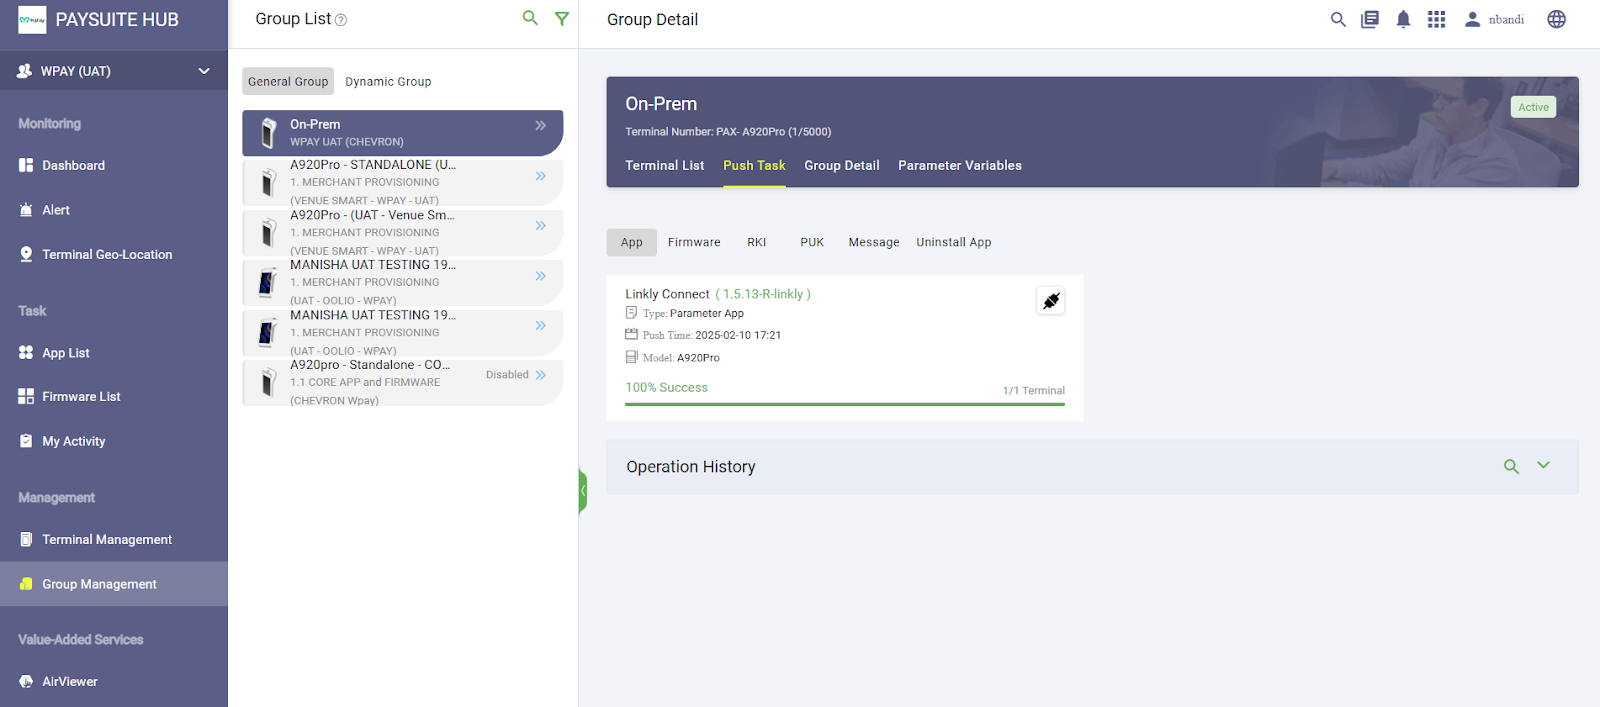Open the apps grid menu
The width and height of the screenshot is (1600, 707).
coord(1436,19)
